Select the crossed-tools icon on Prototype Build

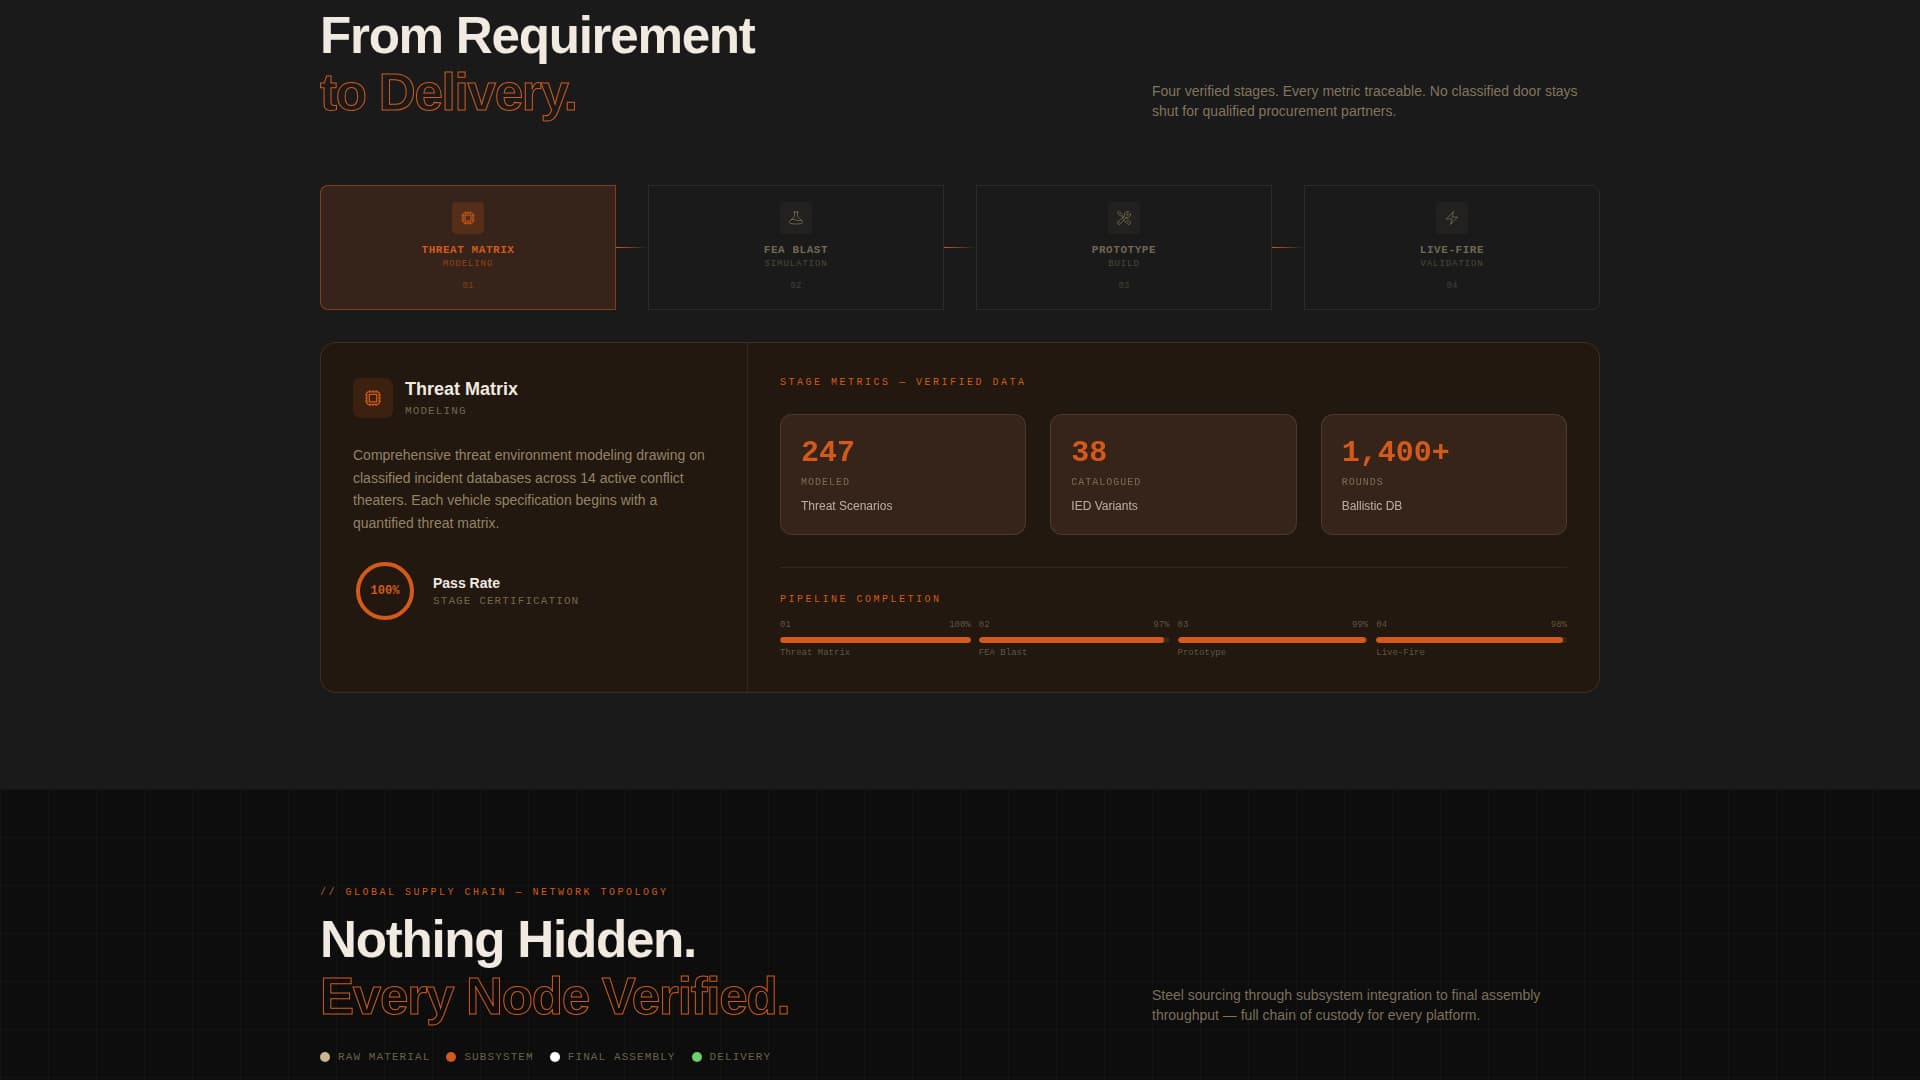coord(1123,218)
